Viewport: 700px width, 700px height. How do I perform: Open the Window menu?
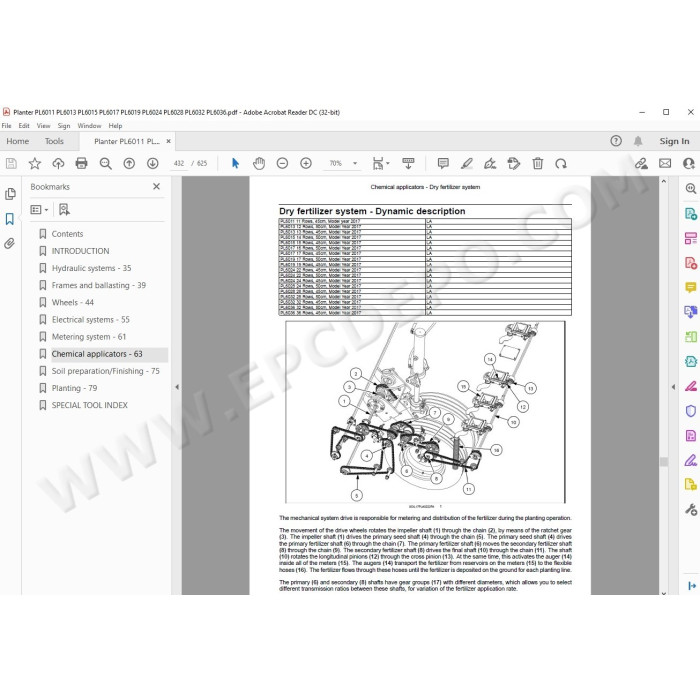pyautogui.click(x=89, y=126)
